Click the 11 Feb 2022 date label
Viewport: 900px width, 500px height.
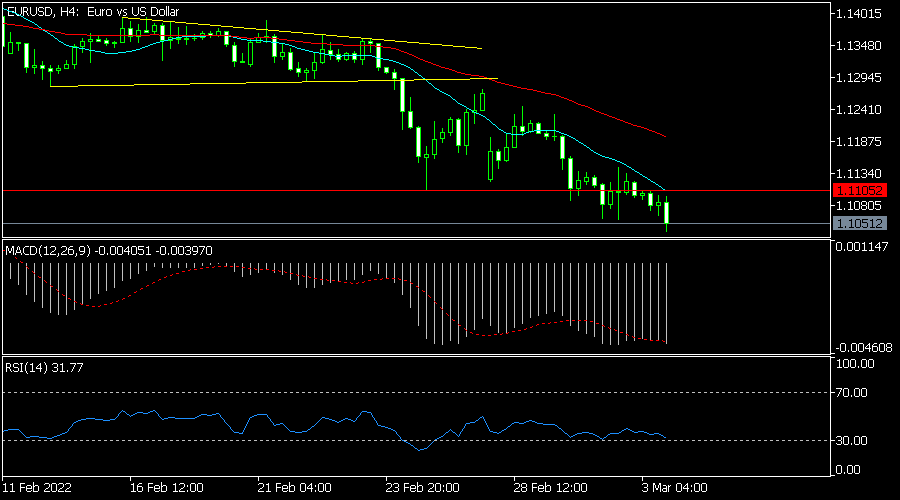pos(37,488)
